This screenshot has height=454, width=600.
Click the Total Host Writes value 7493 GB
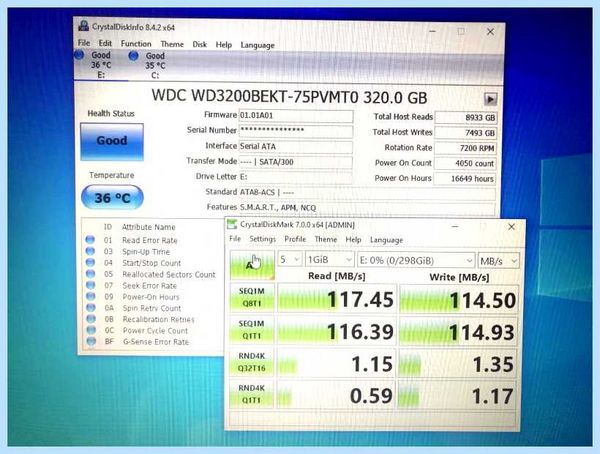pos(466,133)
